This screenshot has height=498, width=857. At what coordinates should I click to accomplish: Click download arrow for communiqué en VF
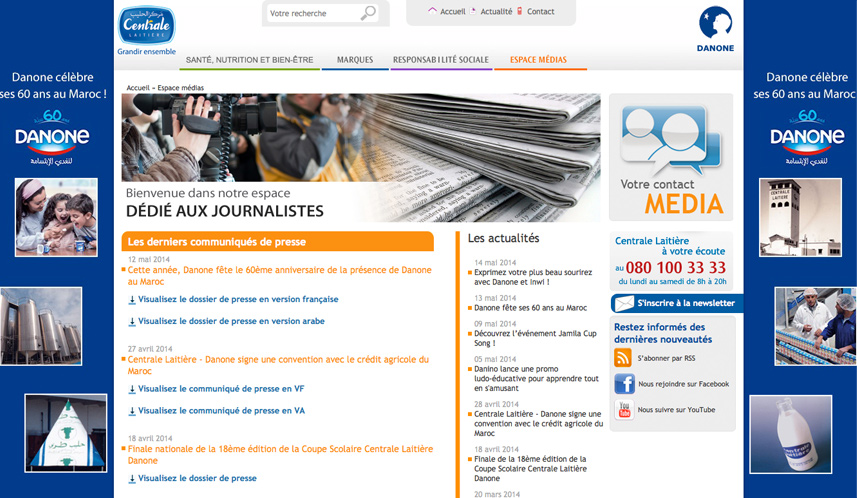click(x=132, y=389)
